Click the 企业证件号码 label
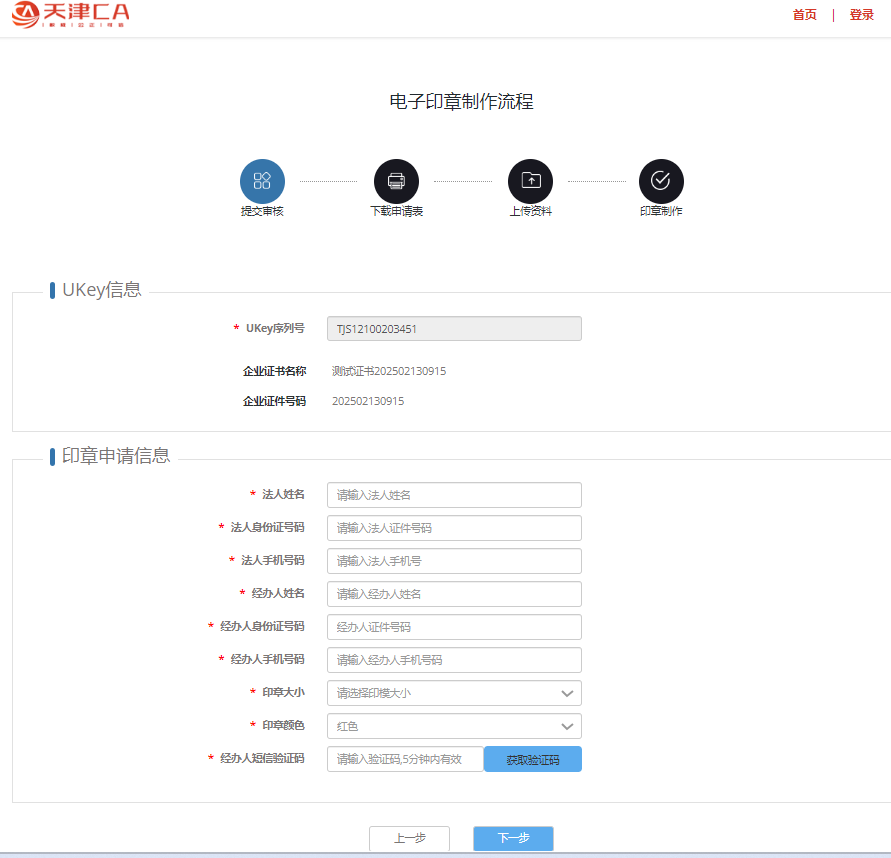 click(x=274, y=401)
